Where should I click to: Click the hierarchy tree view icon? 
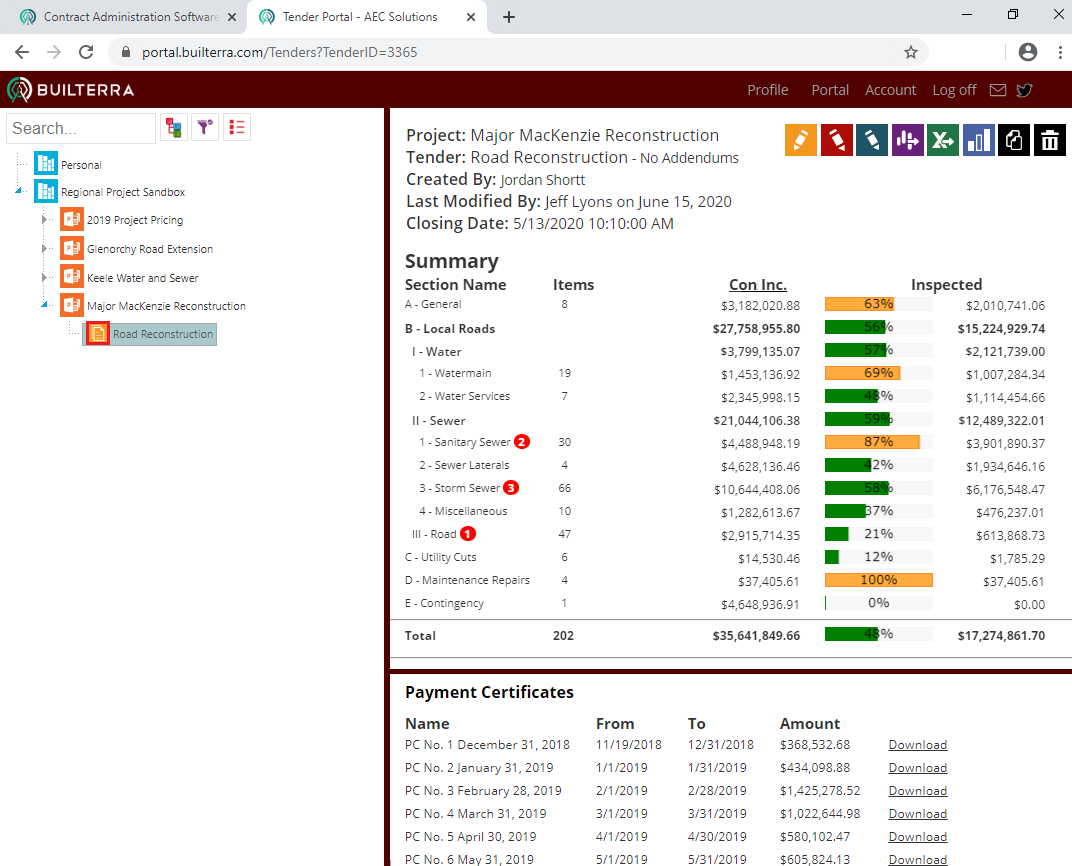click(174, 127)
